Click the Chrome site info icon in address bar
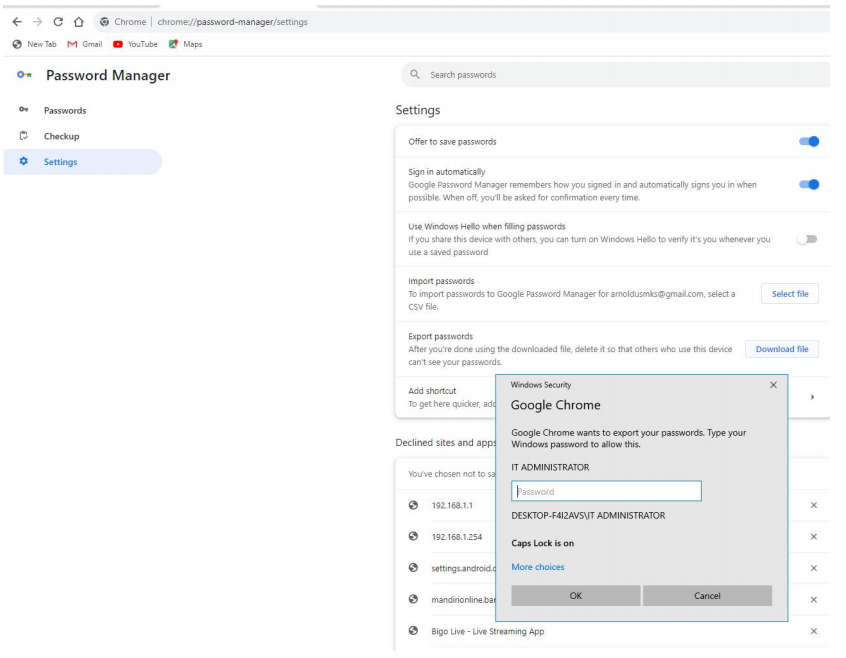The height and width of the screenshot is (658, 846). 104,22
